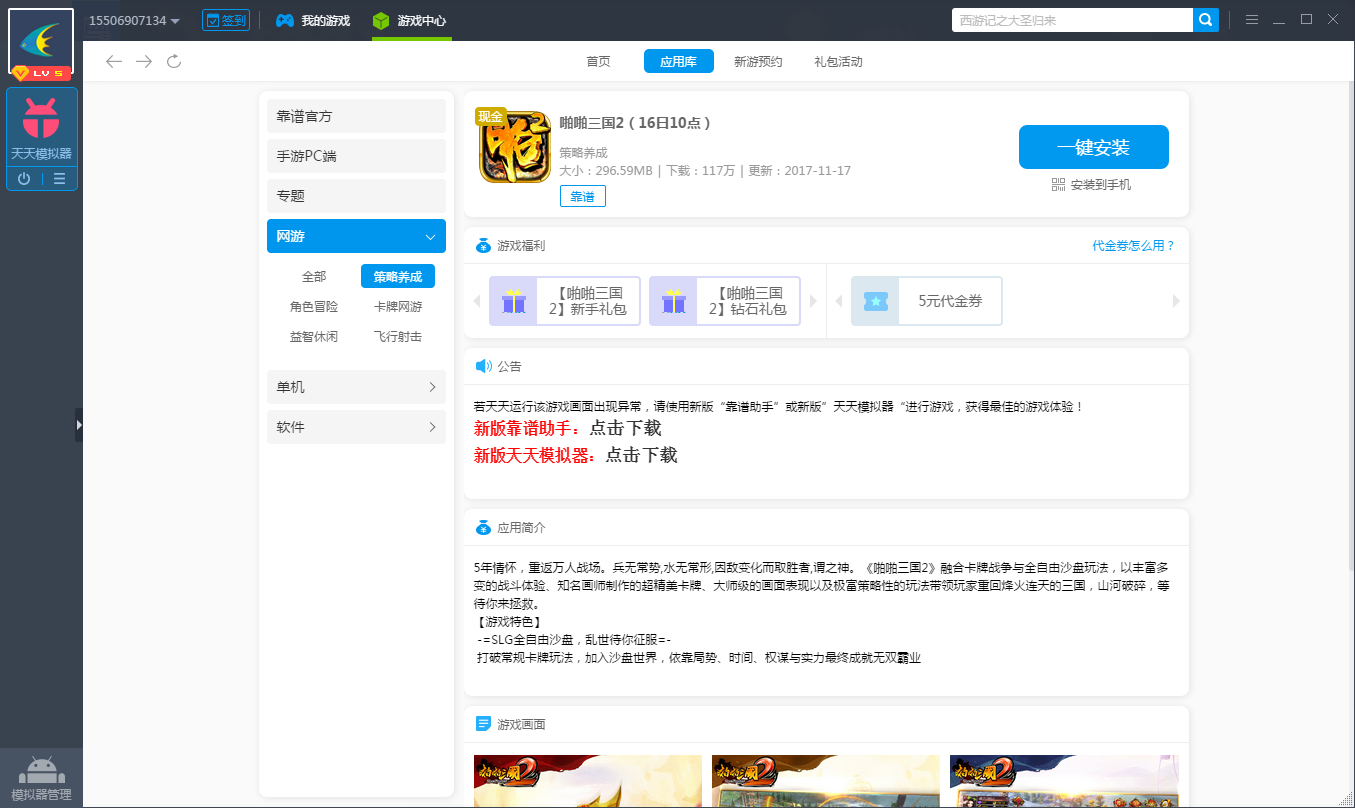1355x808 pixels.
Task: Click the LV 5 level badge
Action: point(41,73)
